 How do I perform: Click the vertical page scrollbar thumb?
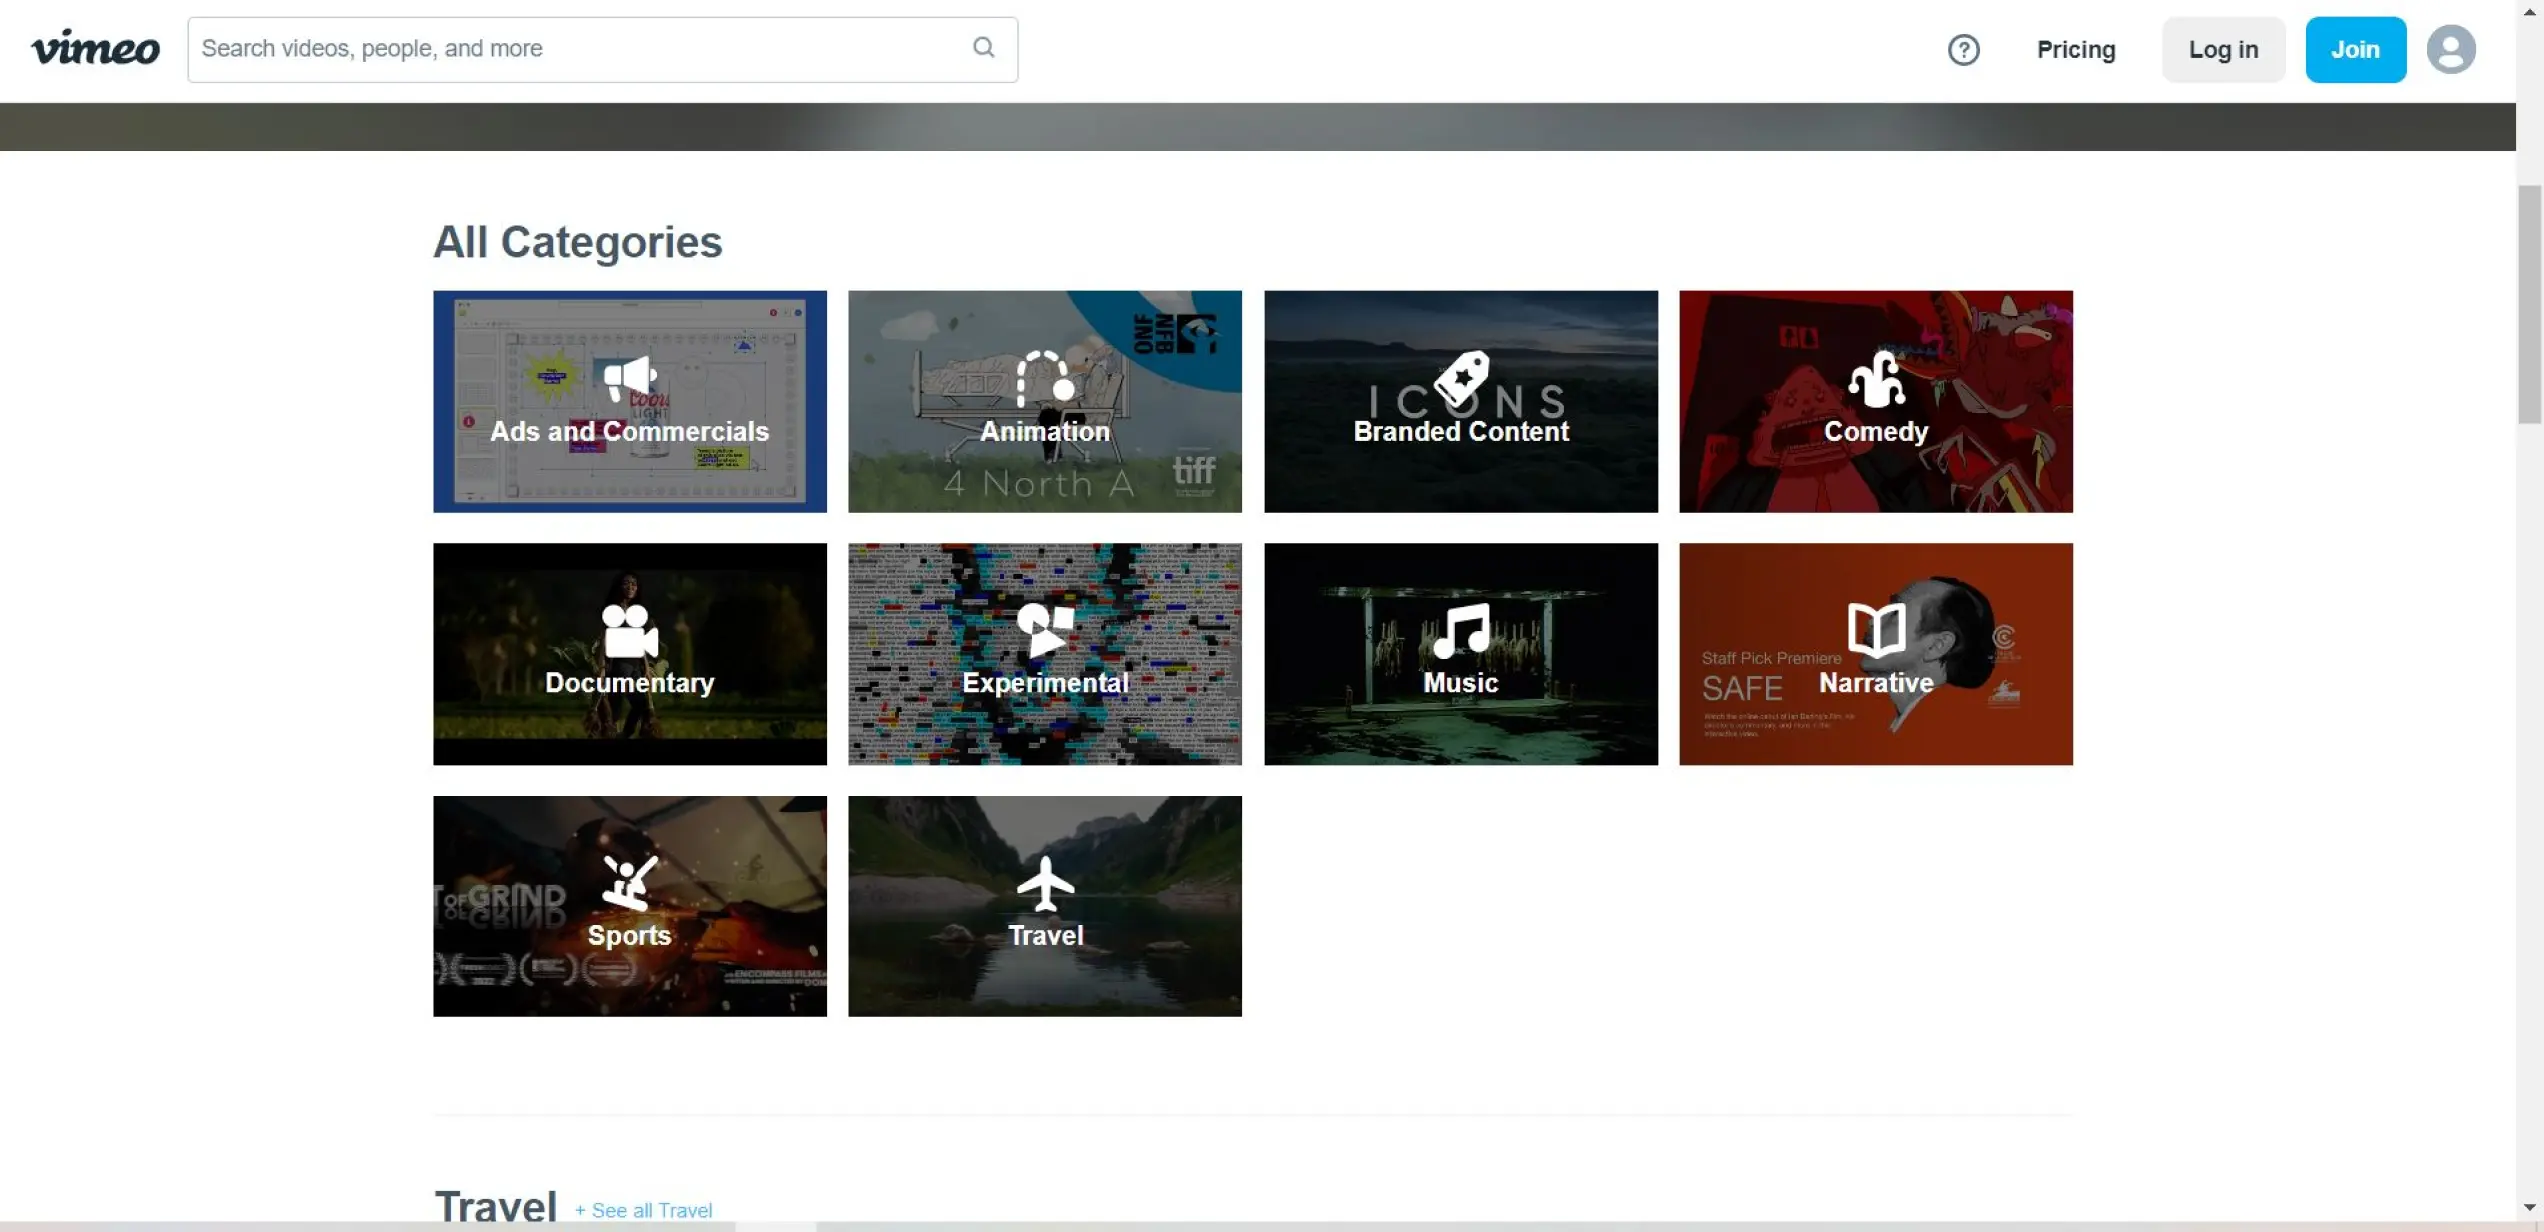(2529, 305)
